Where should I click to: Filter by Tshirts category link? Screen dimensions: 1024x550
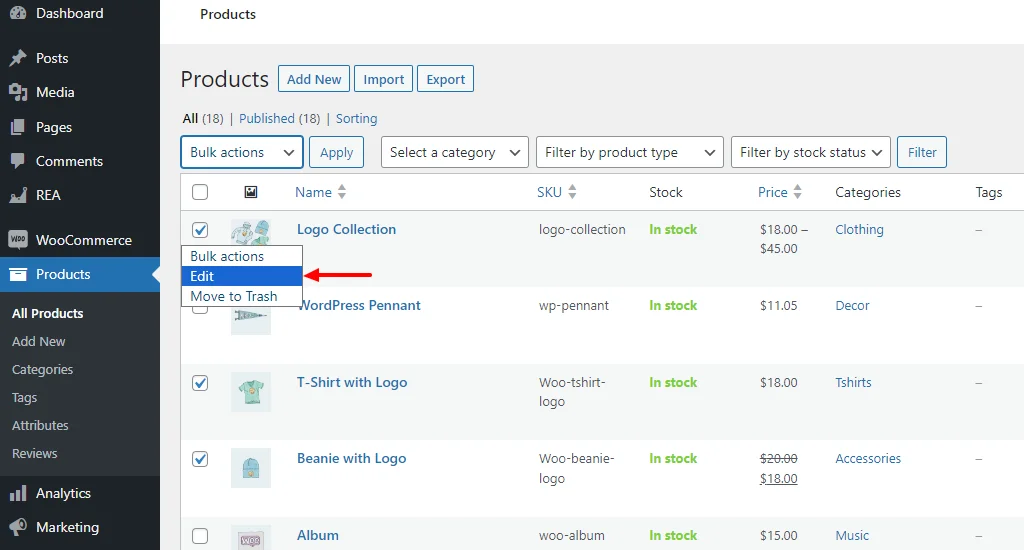(x=854, y=382)
